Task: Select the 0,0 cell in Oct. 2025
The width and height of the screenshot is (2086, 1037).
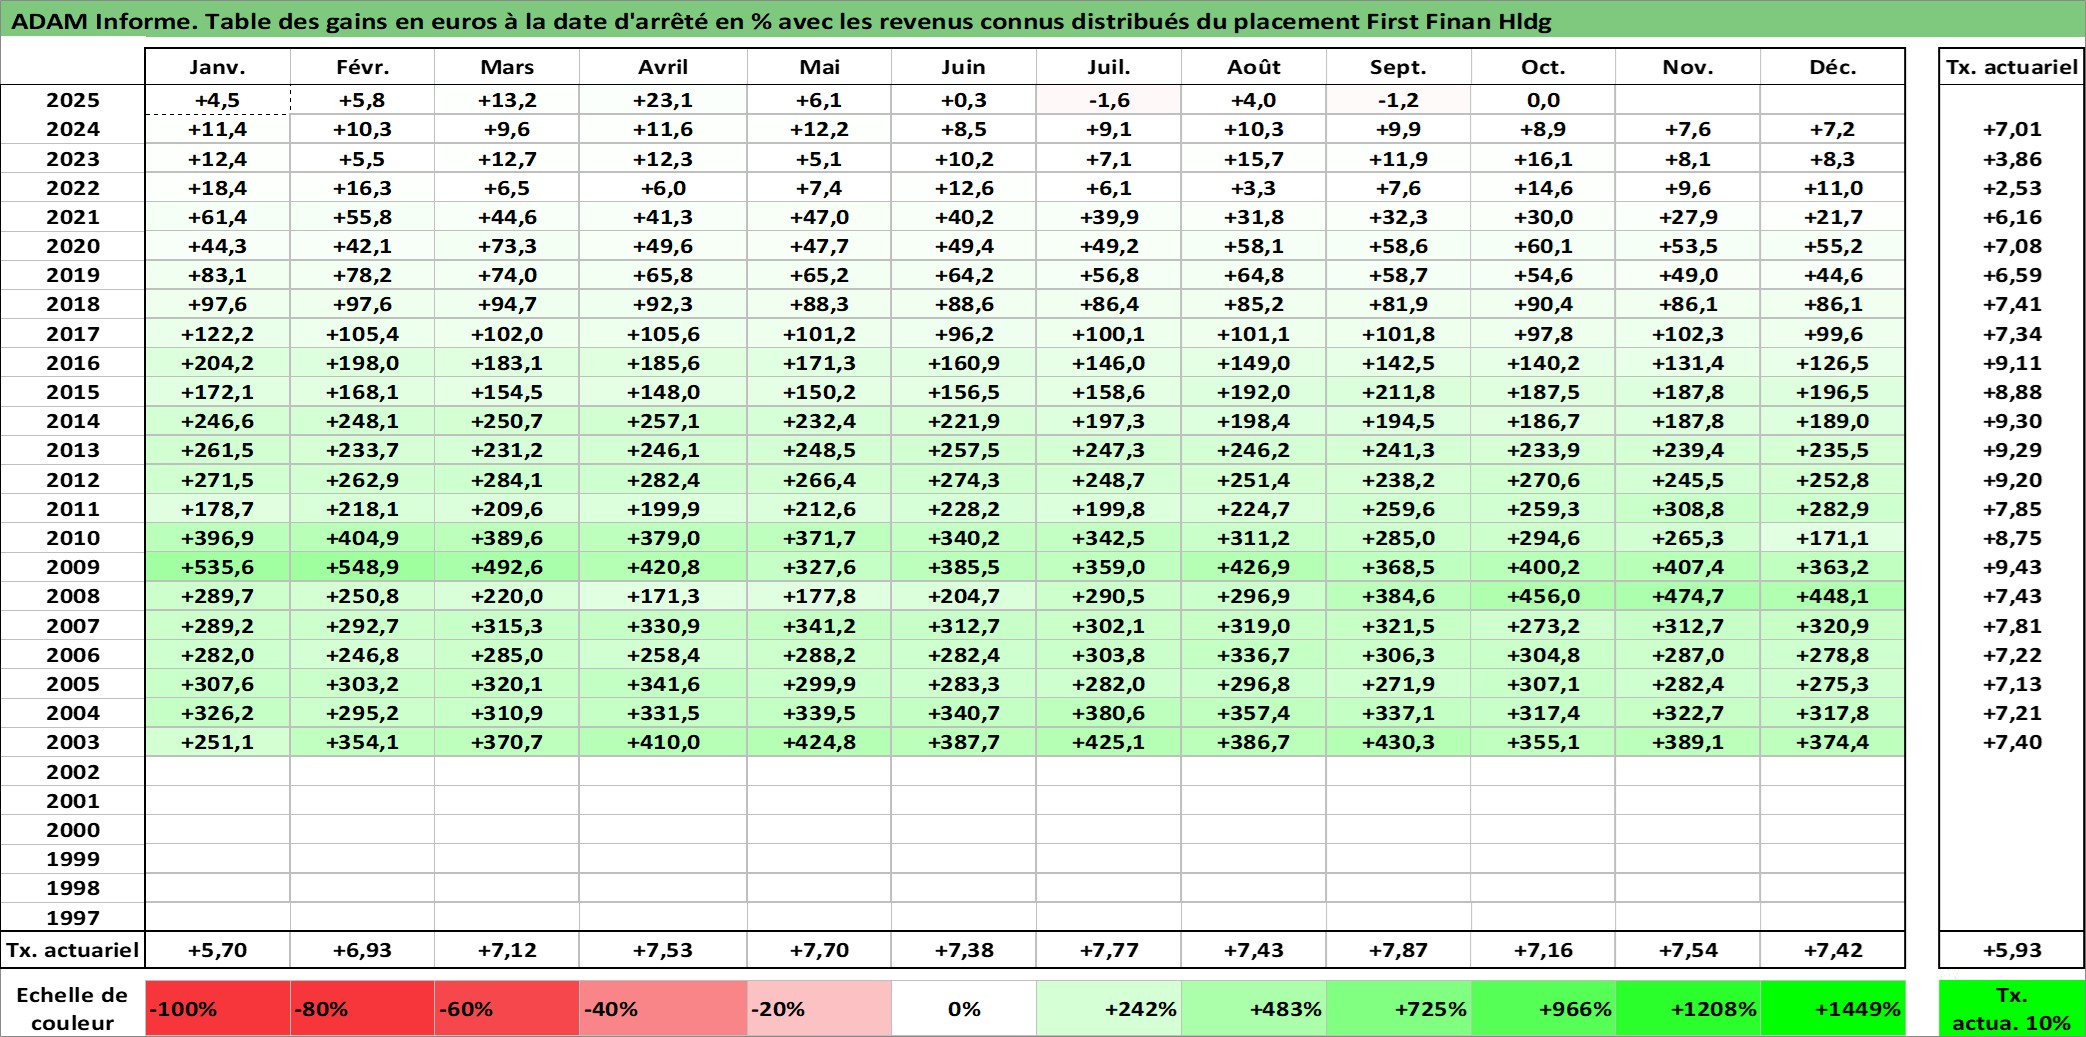Action: pos(1543,100)
